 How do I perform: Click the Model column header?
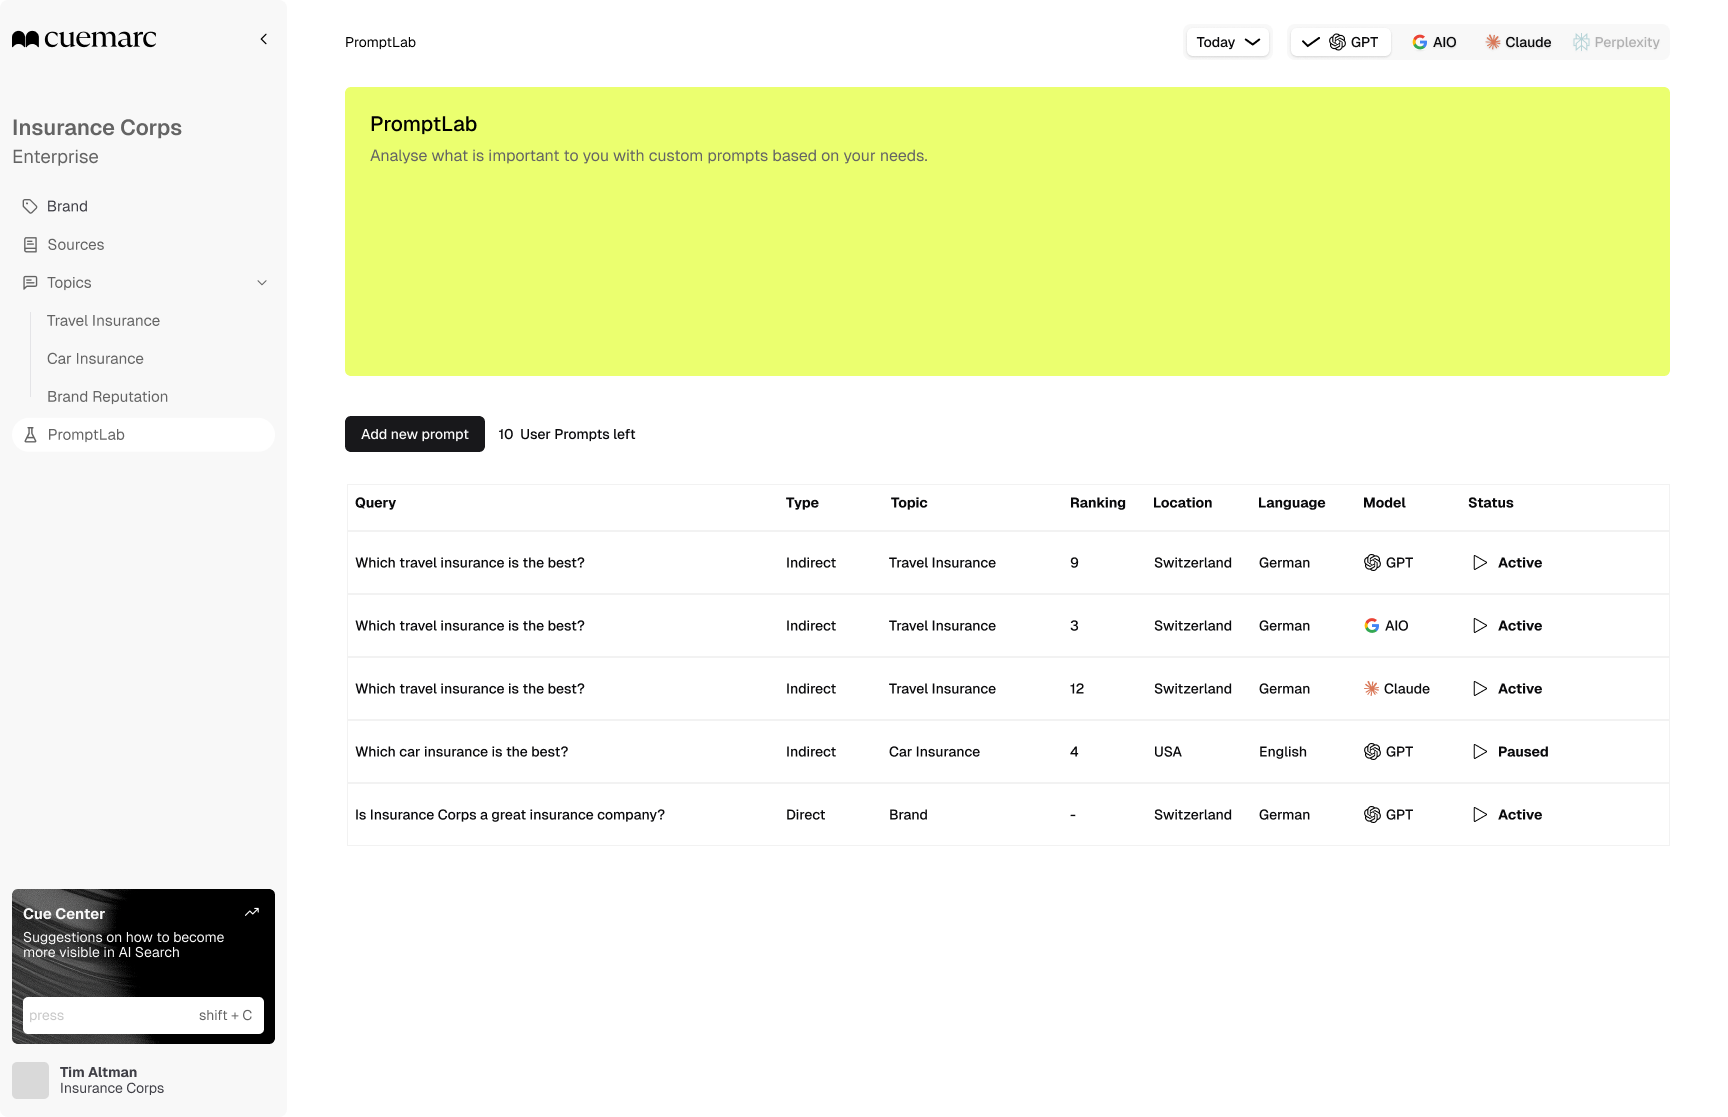pos(1384,502)
